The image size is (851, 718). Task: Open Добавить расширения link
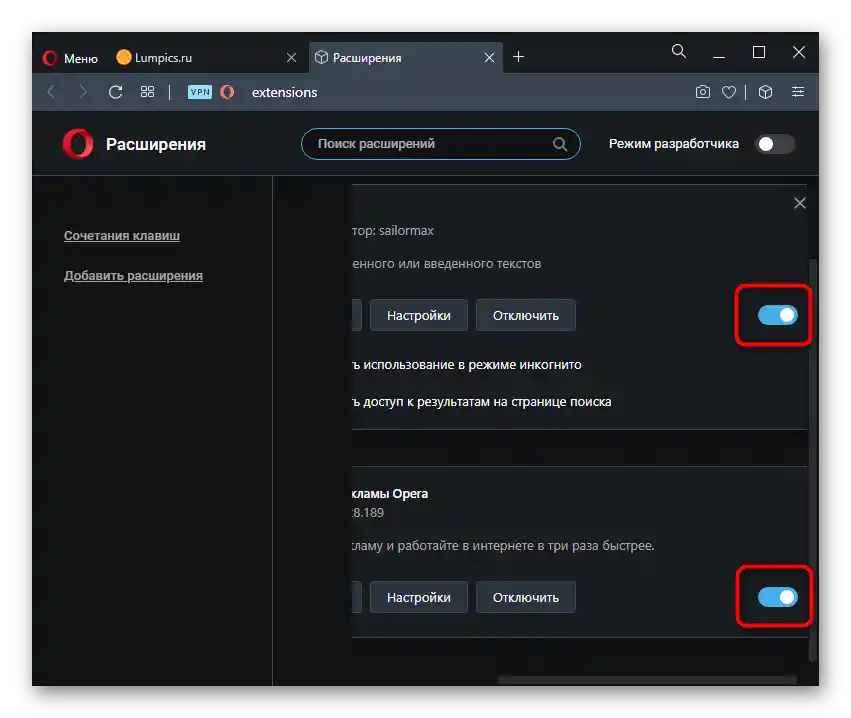133,276
